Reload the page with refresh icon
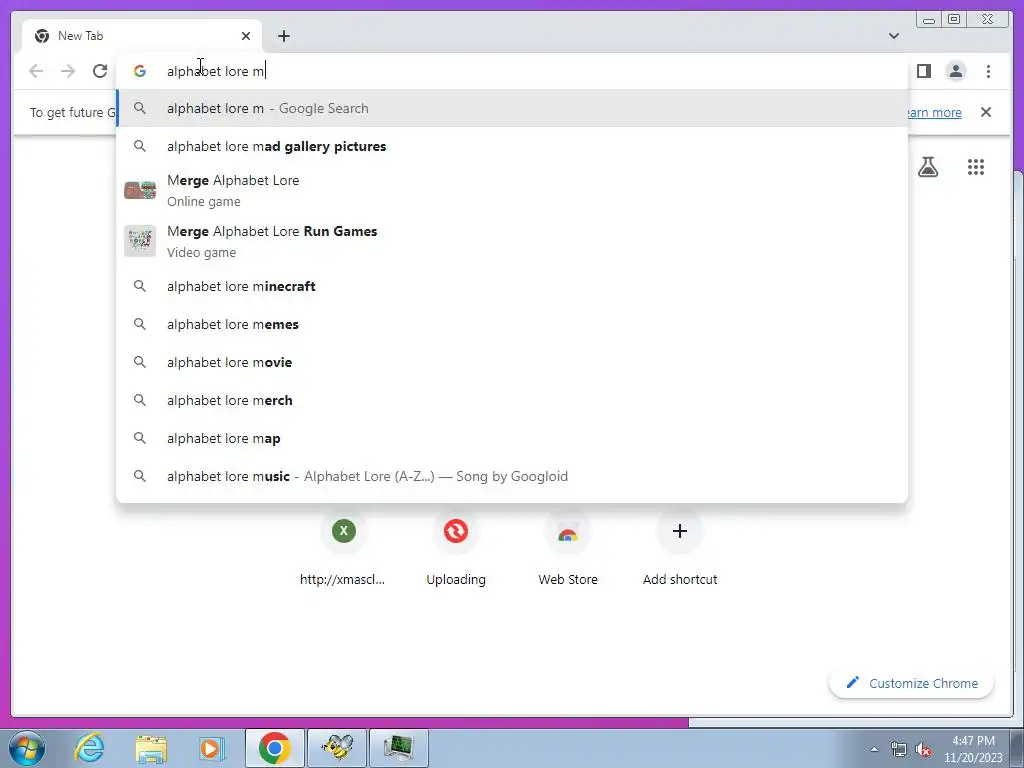 click(100, 71)
